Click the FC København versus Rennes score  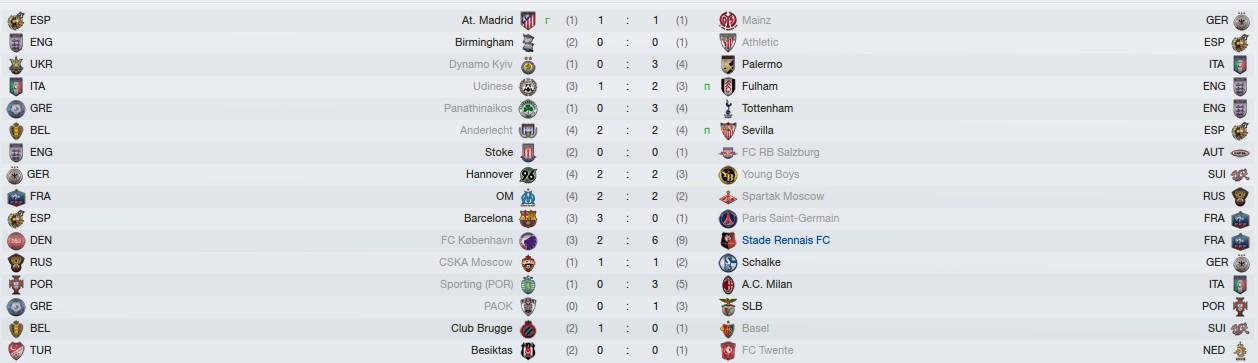(x=628, y=240)
